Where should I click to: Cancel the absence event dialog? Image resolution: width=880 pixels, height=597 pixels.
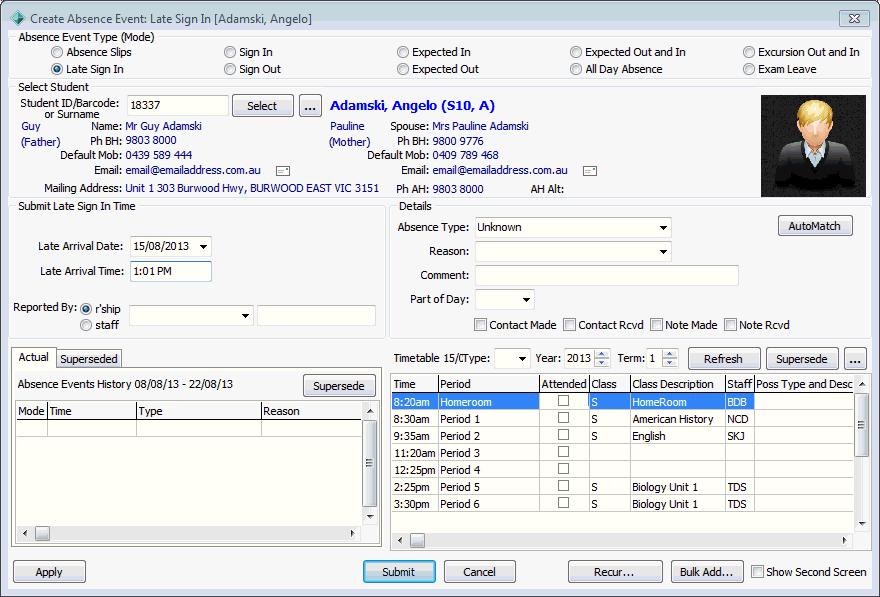pos(480,572)
